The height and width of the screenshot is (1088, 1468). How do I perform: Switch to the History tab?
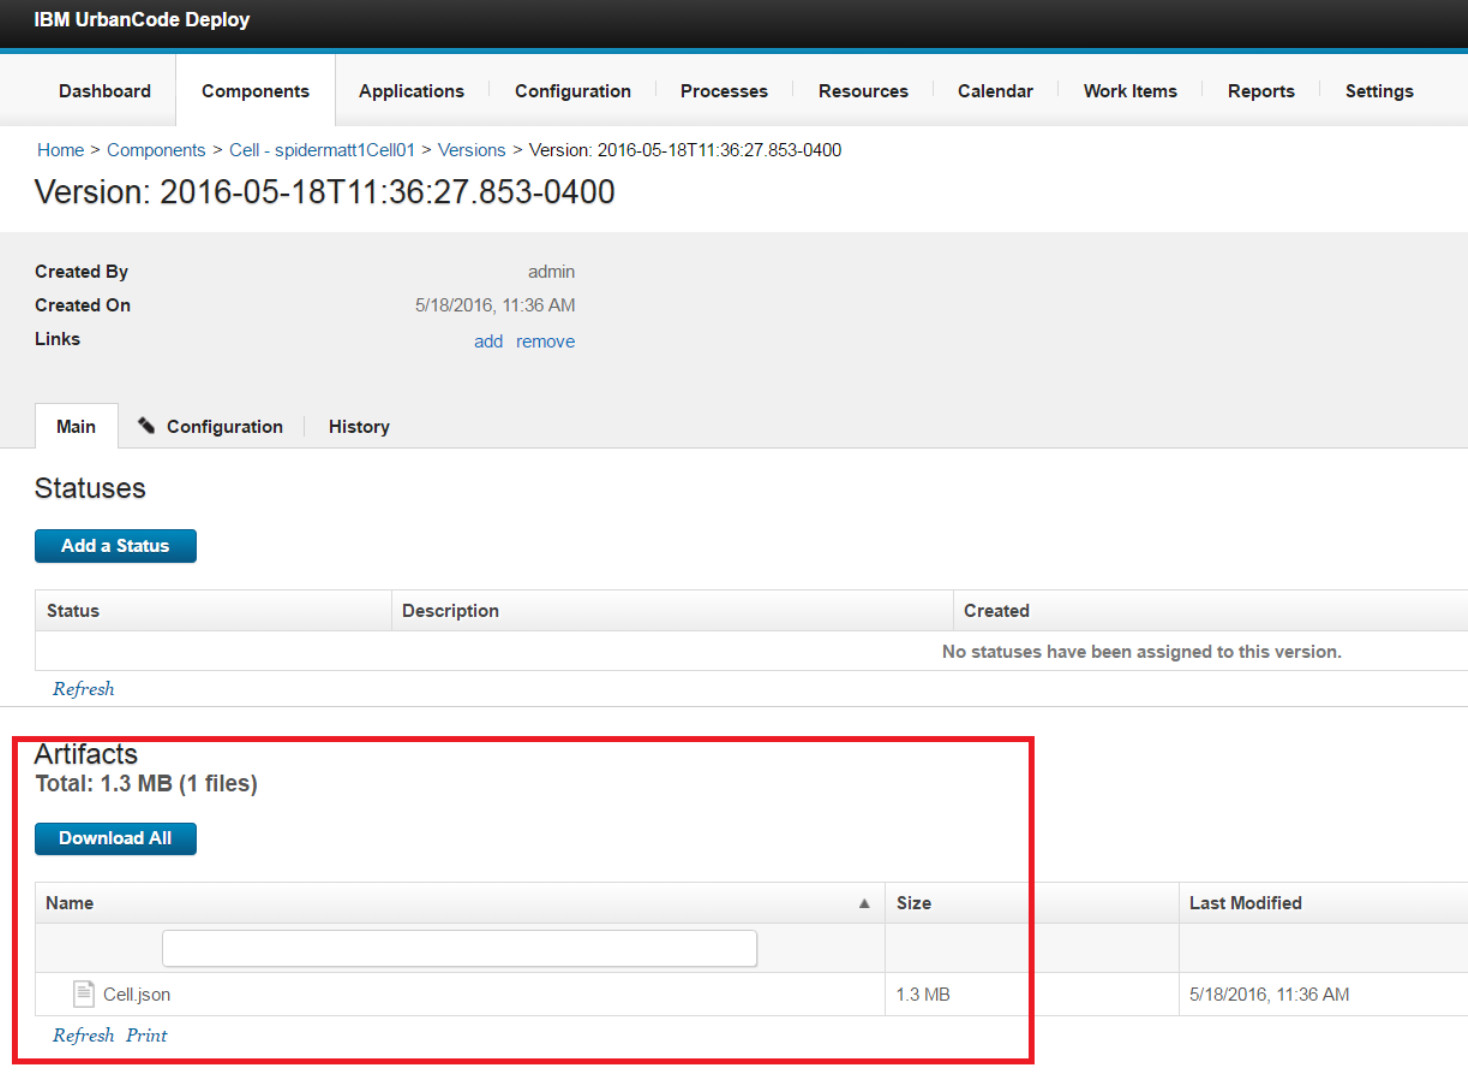click(x=359, y=427)
